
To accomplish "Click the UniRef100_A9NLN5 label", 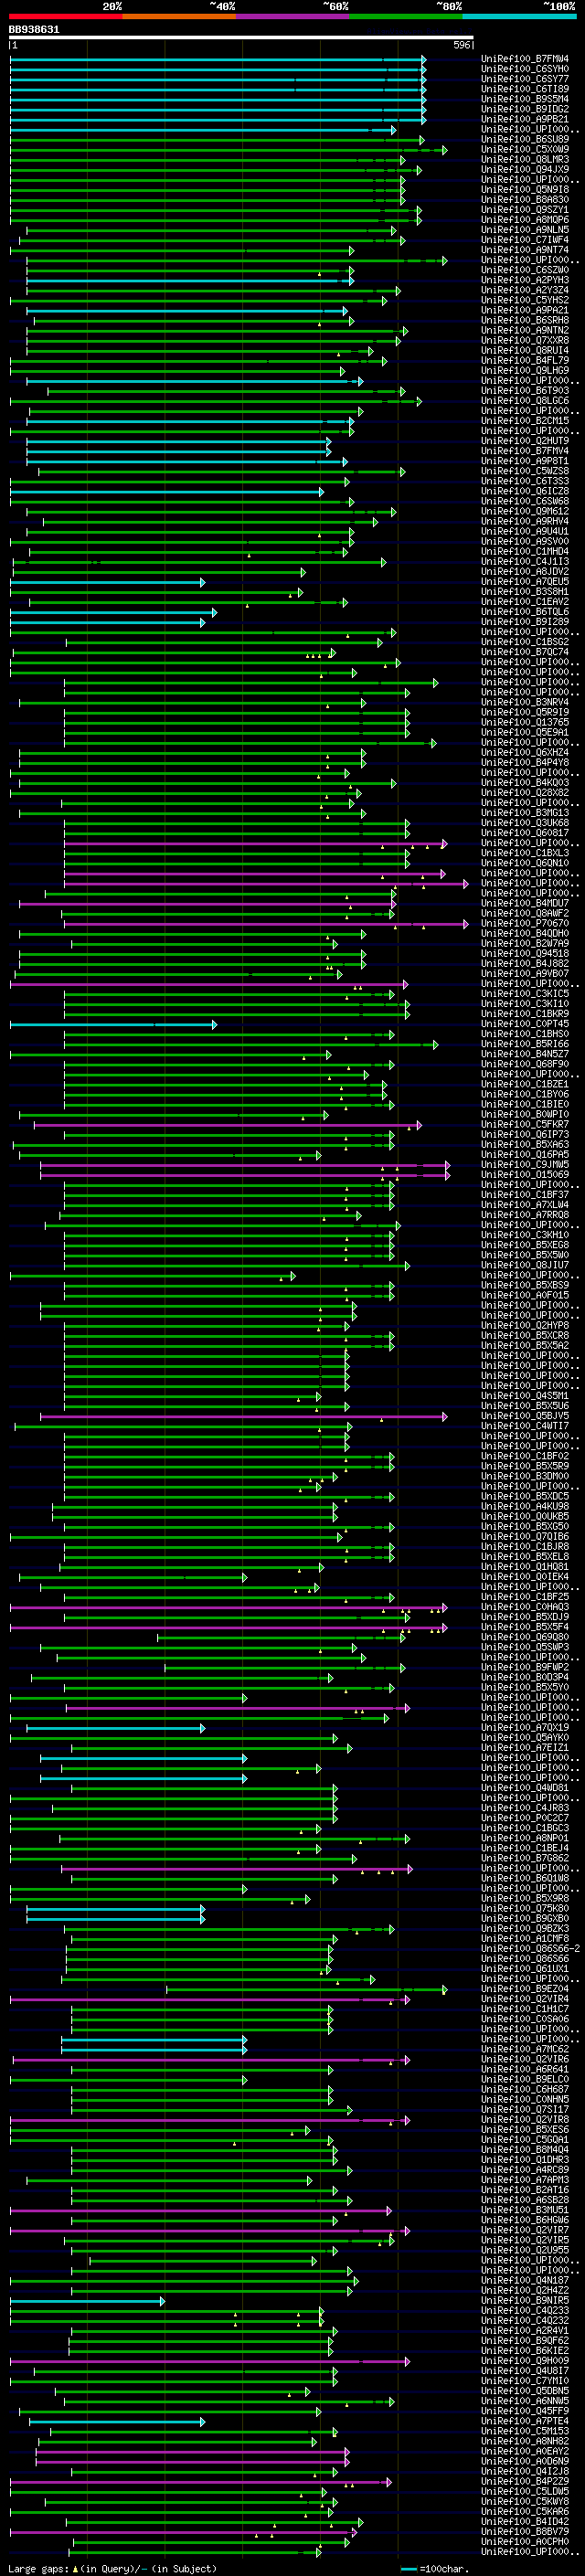I will coord(525,230).
